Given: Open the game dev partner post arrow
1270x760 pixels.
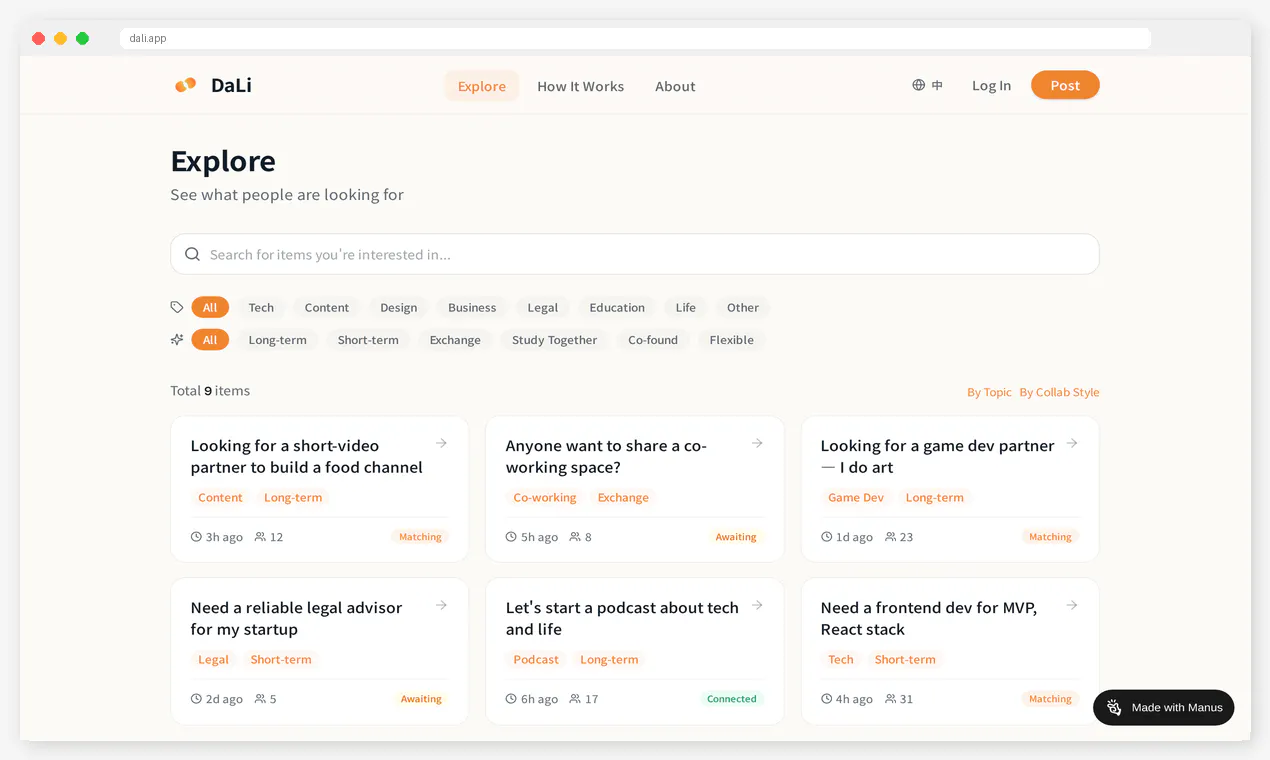Looking at the screenshot, I should (x=1072, y=443).
